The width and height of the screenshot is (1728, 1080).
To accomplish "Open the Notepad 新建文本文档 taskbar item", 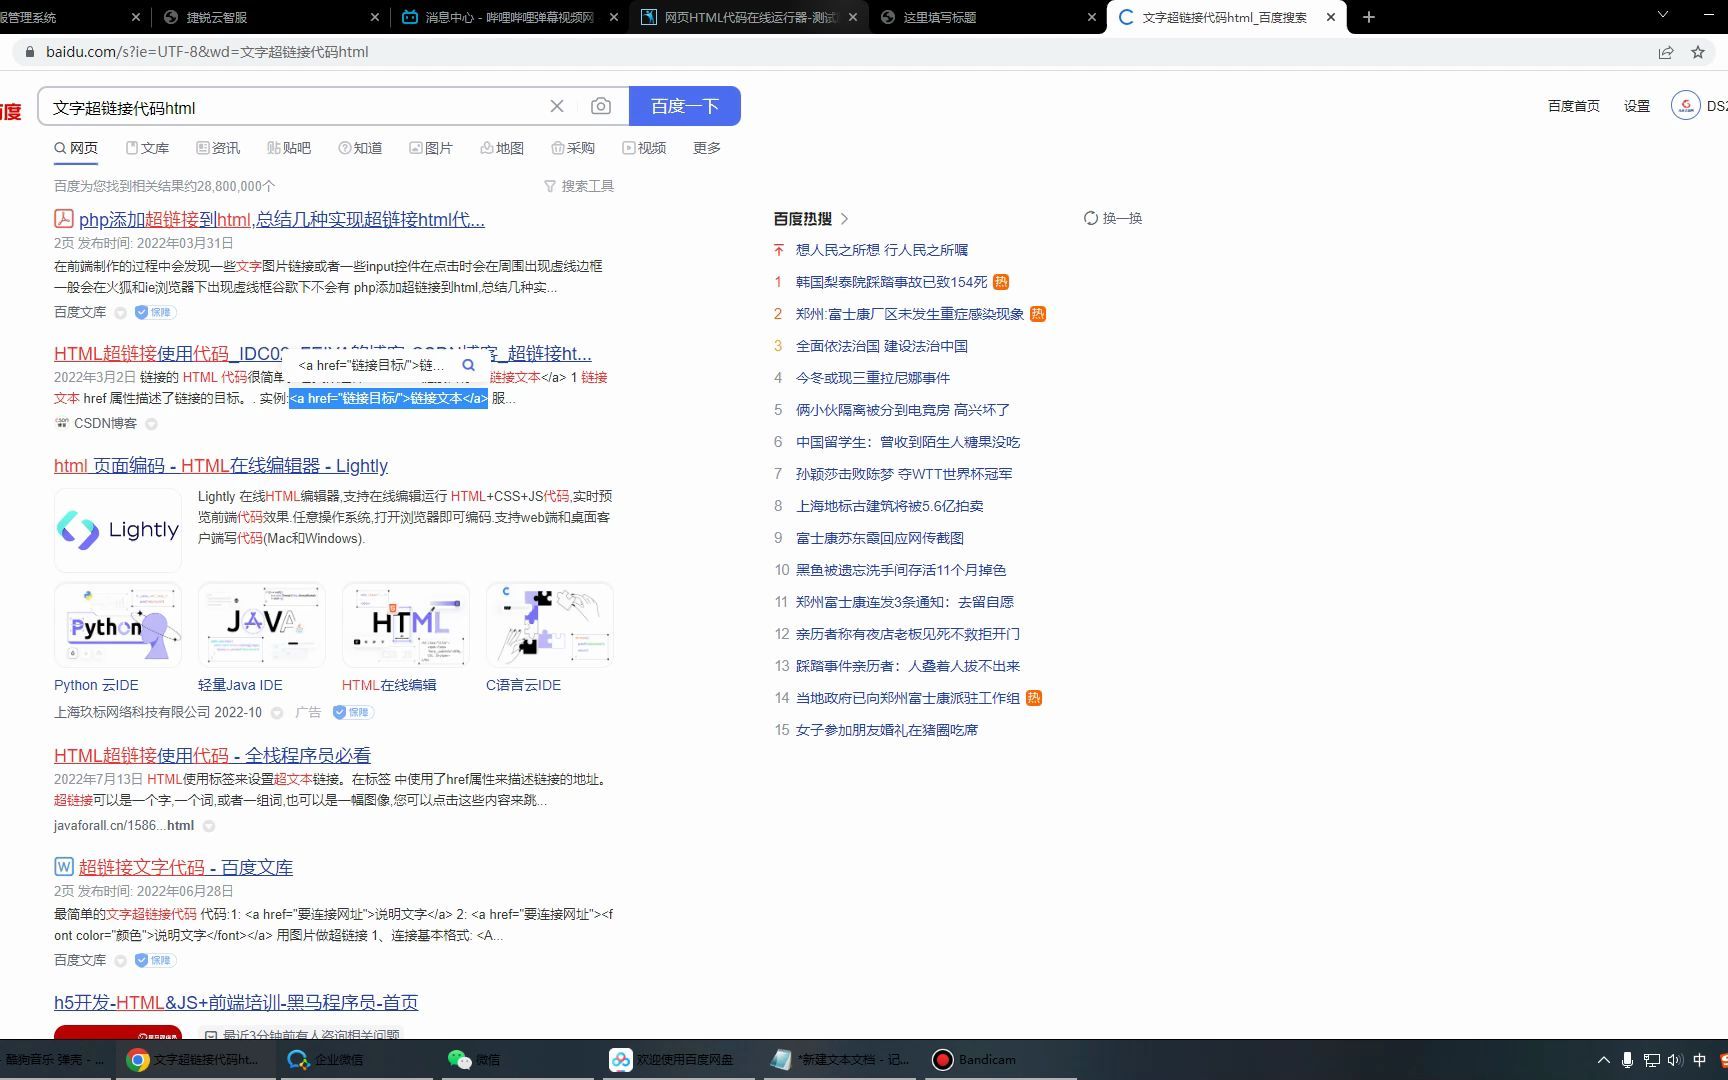I will [x=840, y=1059].
